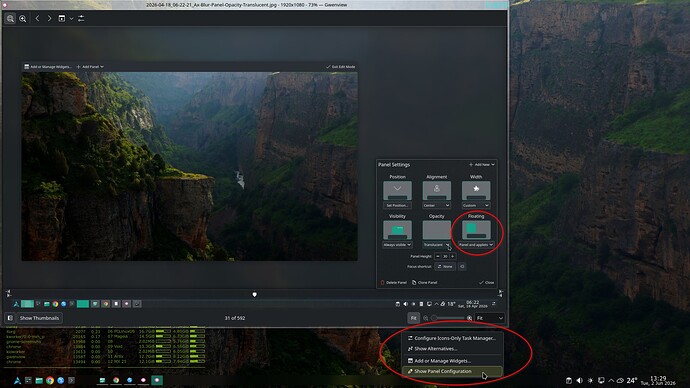Toggle the sidebar icon left of Show Thumbnails
Viewport: 690px width, 388px height.
[10, 318]
